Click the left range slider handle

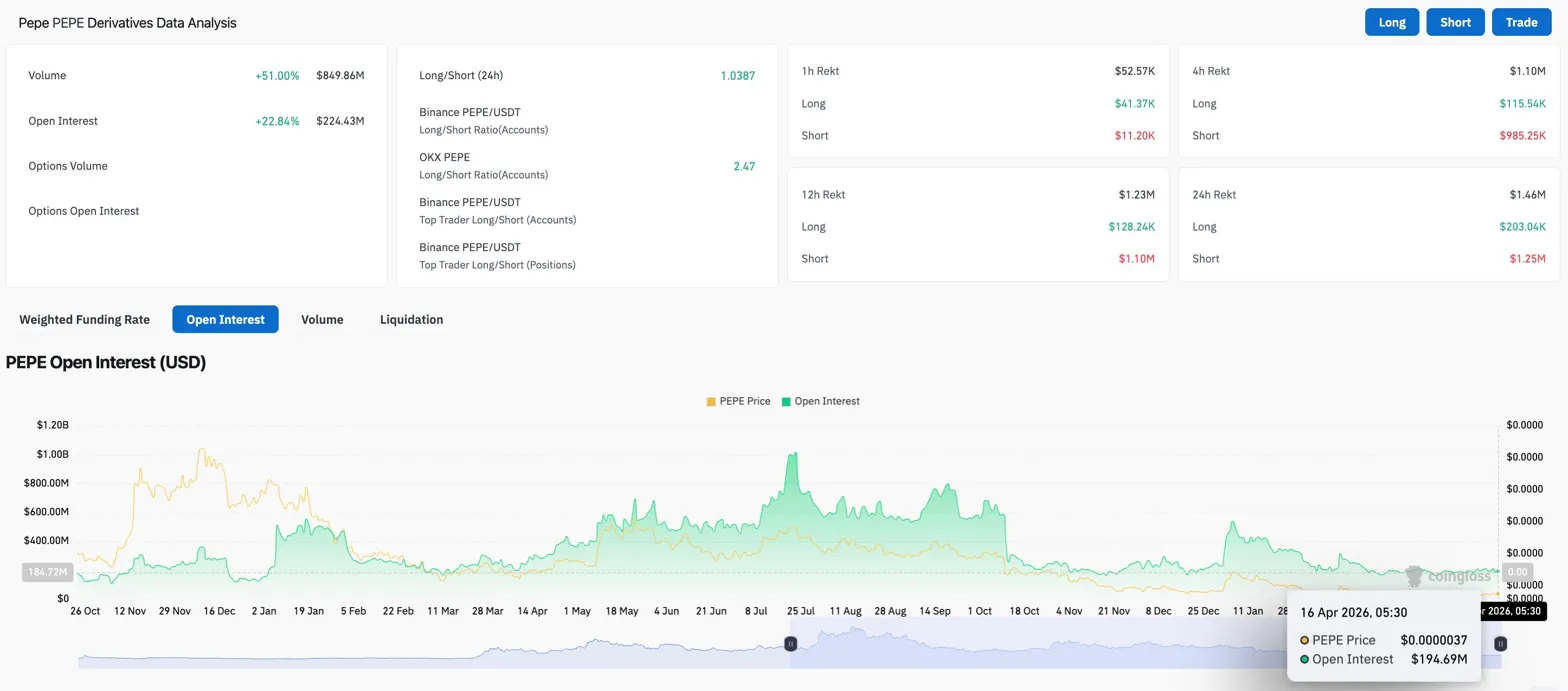coord(790,644)
